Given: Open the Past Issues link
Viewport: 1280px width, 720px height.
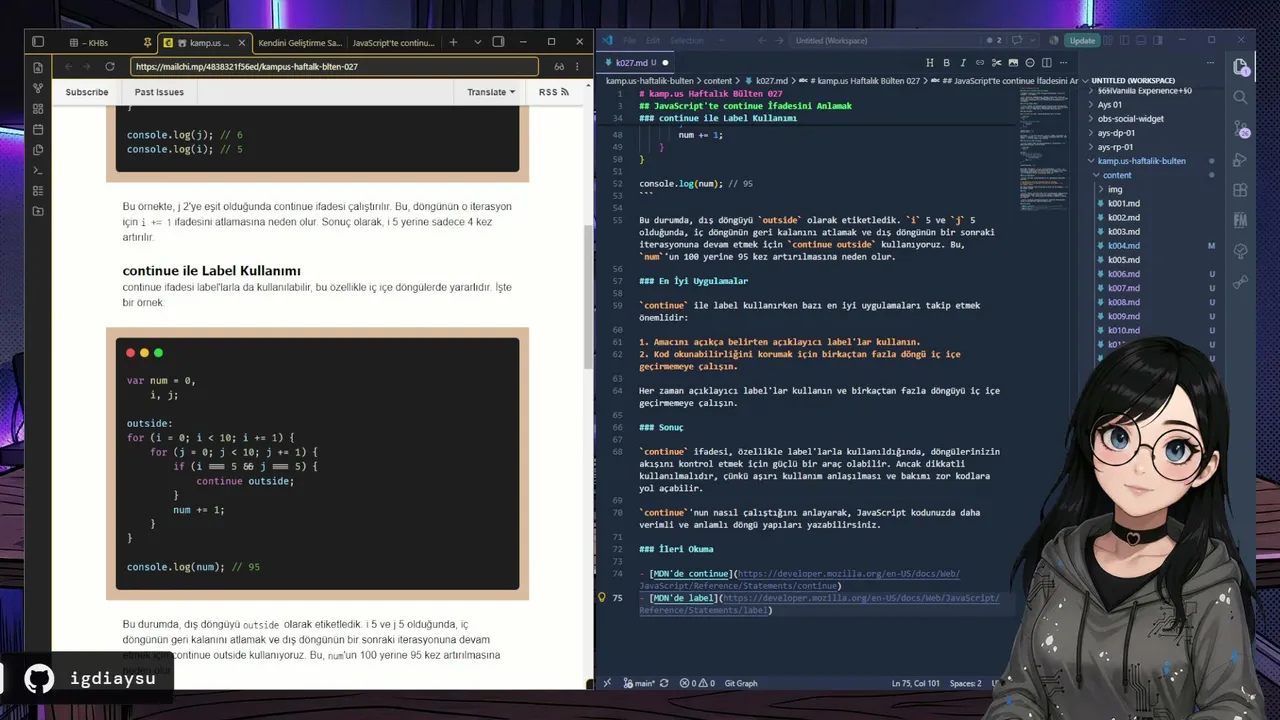Looking at the screenshot, I should (159, 92).
